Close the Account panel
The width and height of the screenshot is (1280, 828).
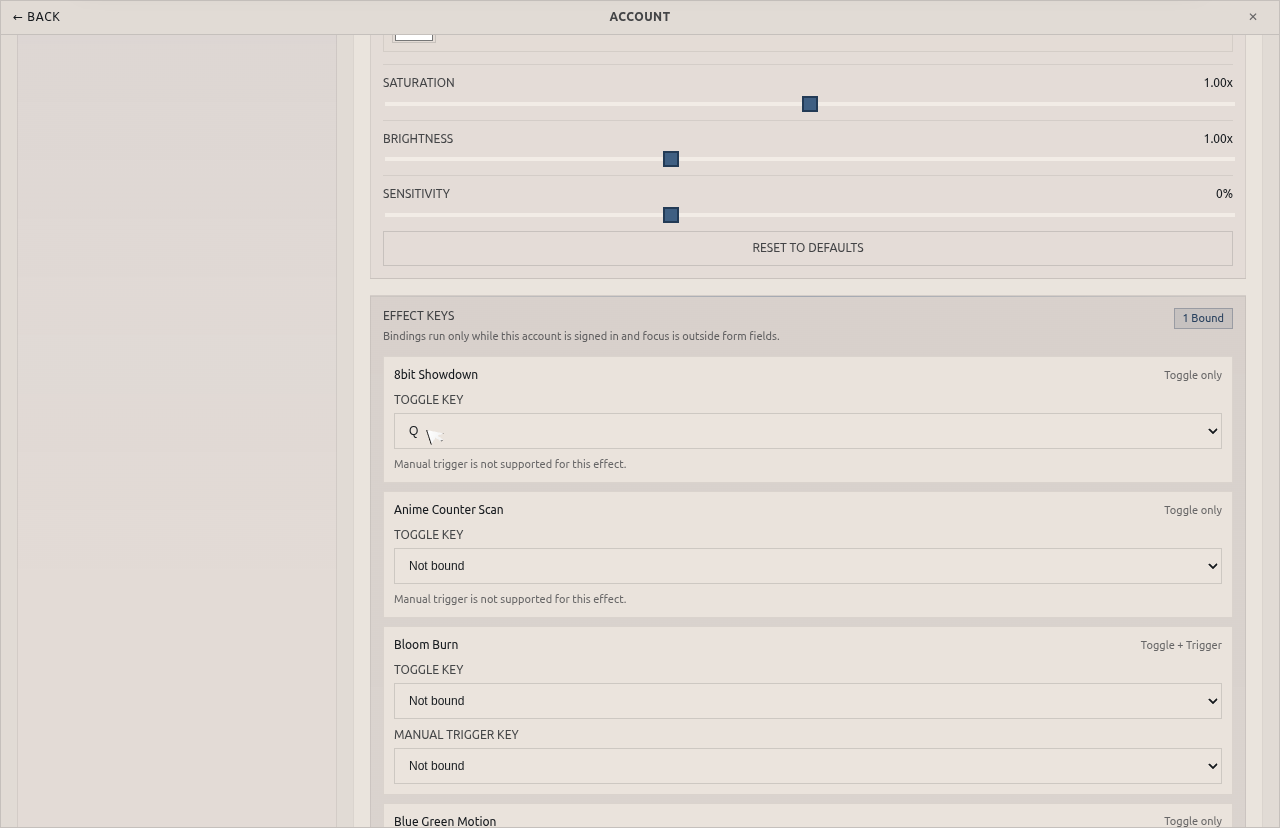pyautogui.click(x=1252, y=16)
